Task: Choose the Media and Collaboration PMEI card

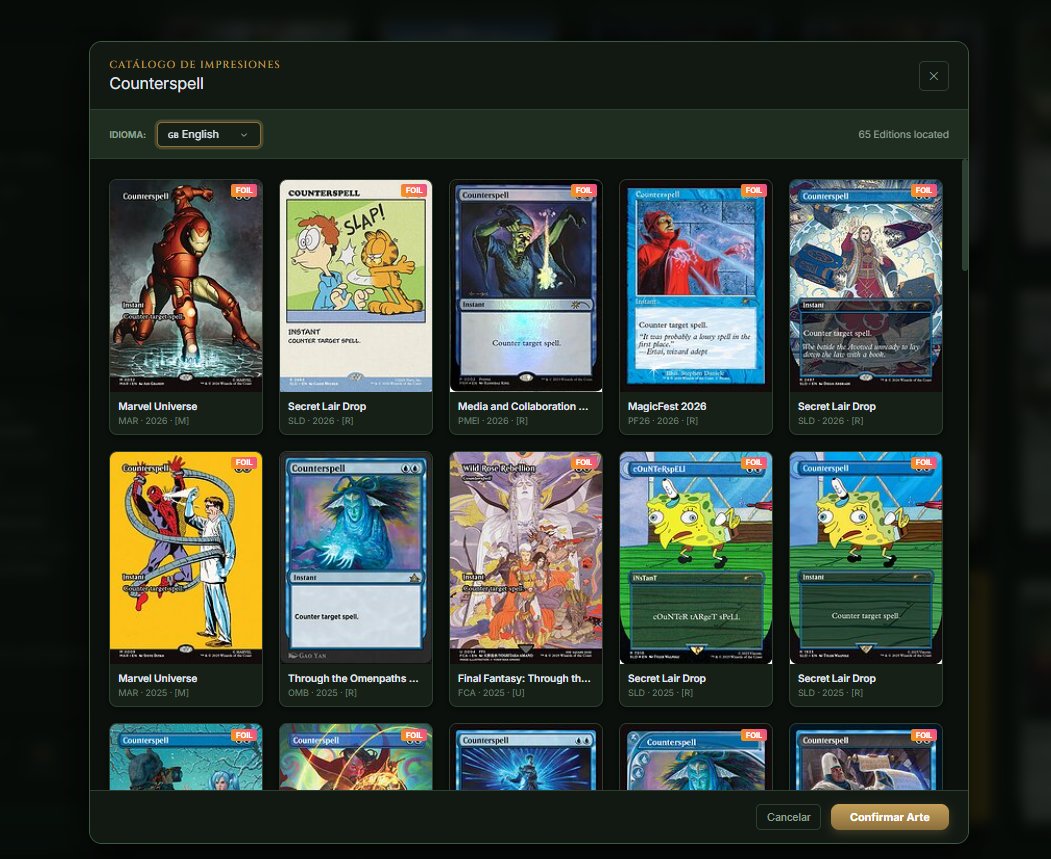Action: [x=526, y=307]
